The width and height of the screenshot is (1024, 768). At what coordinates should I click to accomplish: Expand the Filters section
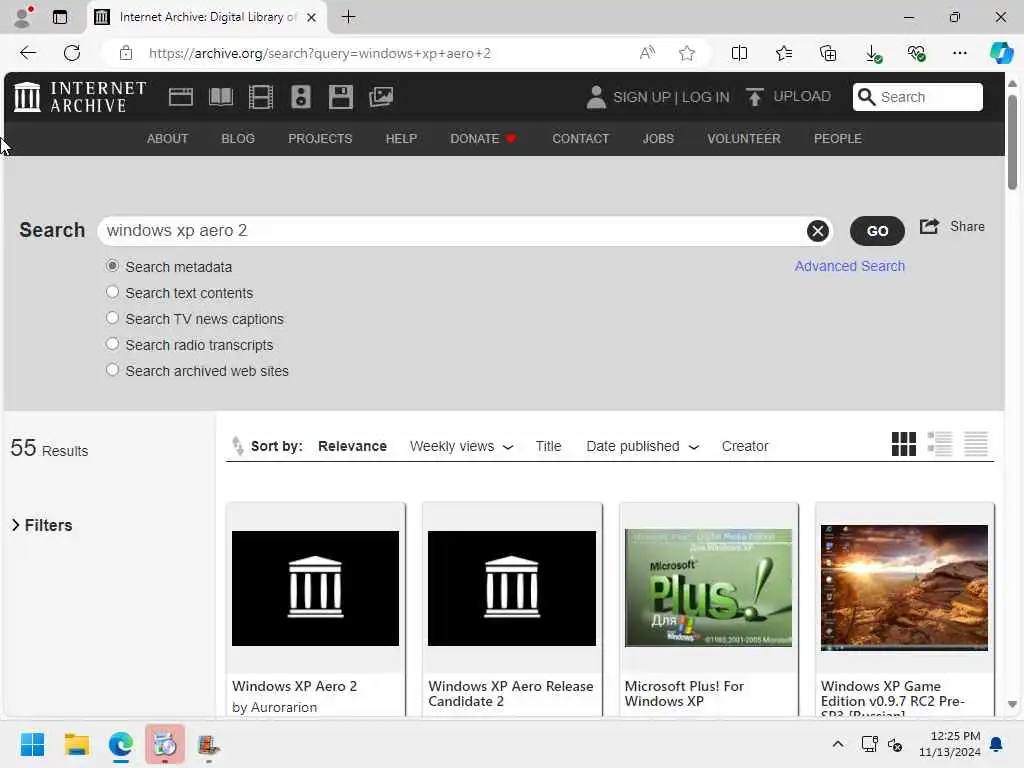pos(42,525)
